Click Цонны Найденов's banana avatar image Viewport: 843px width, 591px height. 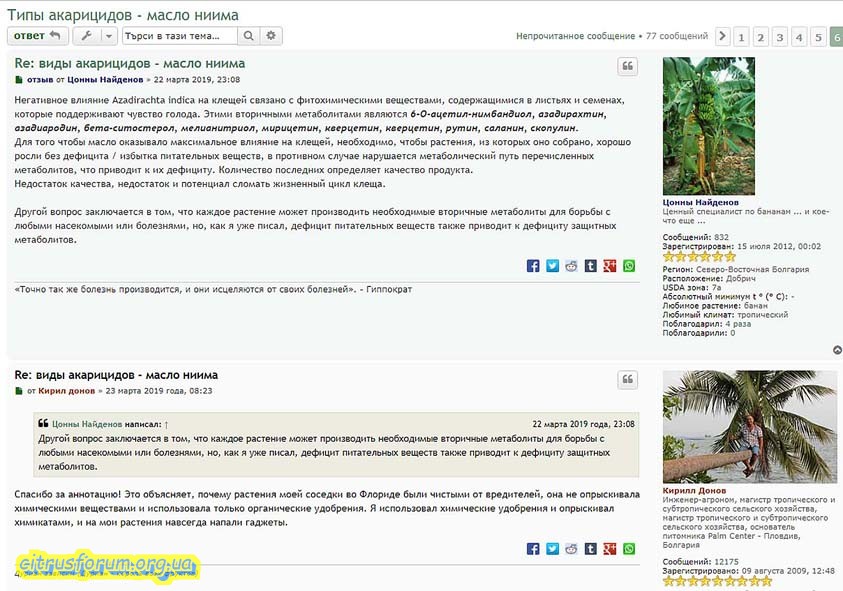[709, 126]
